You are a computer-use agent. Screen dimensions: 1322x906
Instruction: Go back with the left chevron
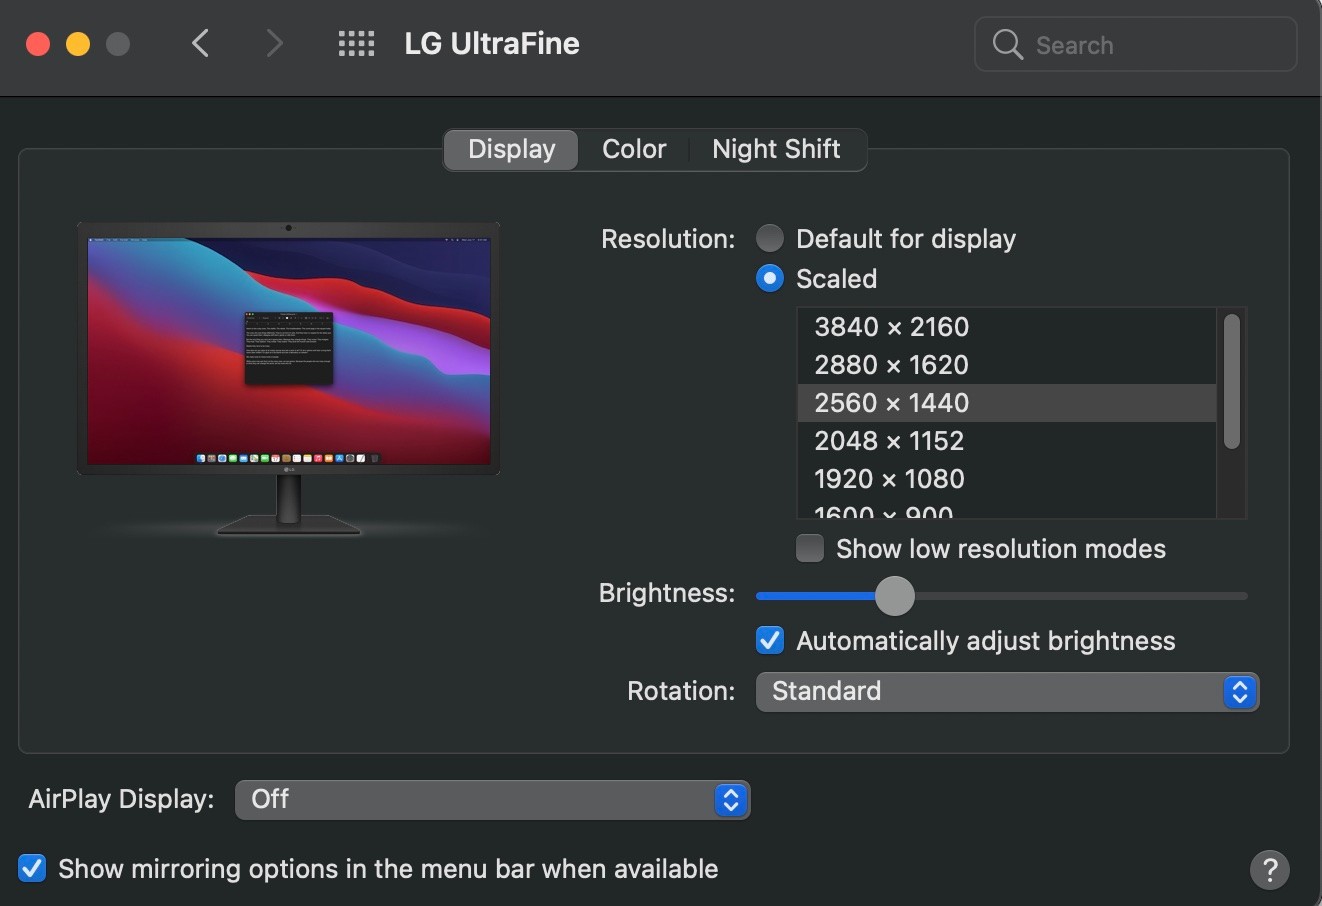(201, 44)
